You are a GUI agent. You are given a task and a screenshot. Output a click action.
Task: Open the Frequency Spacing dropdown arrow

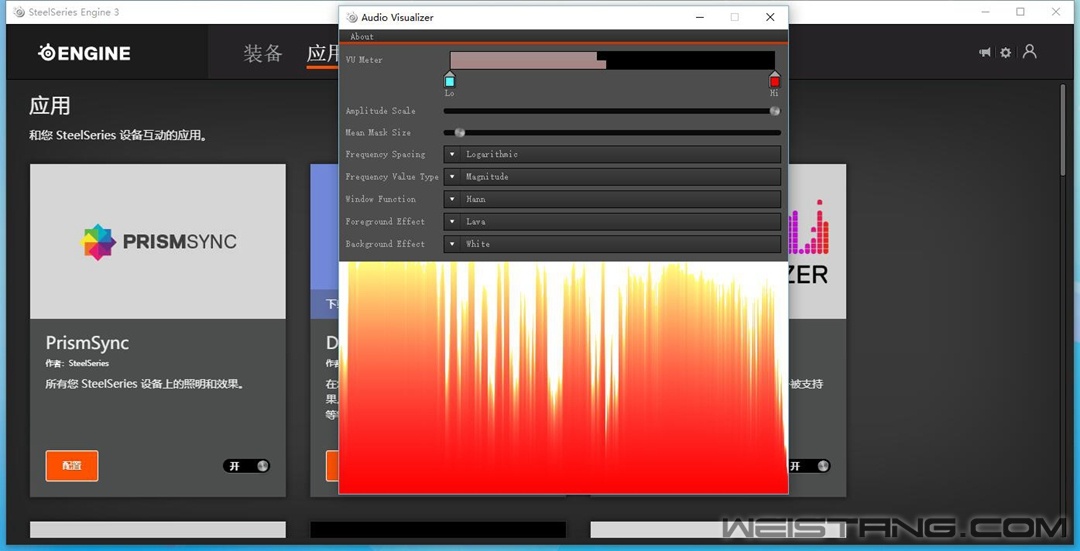[452, 154]
